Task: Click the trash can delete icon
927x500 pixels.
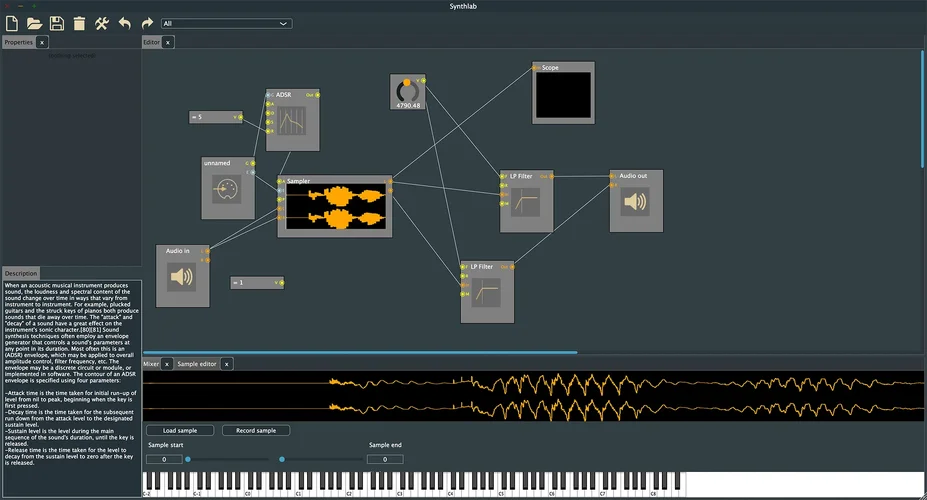Action: click(79, 23)
